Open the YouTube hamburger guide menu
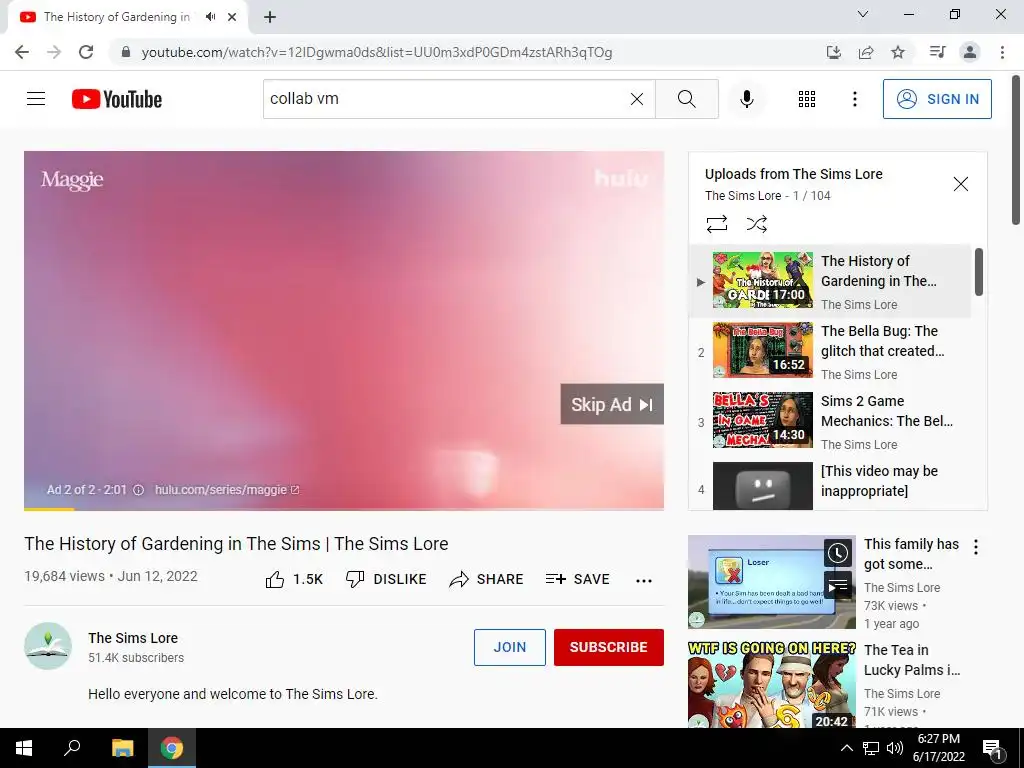Image resolution: width=1024 pixels, height=768 pixels. click(36, 99)
